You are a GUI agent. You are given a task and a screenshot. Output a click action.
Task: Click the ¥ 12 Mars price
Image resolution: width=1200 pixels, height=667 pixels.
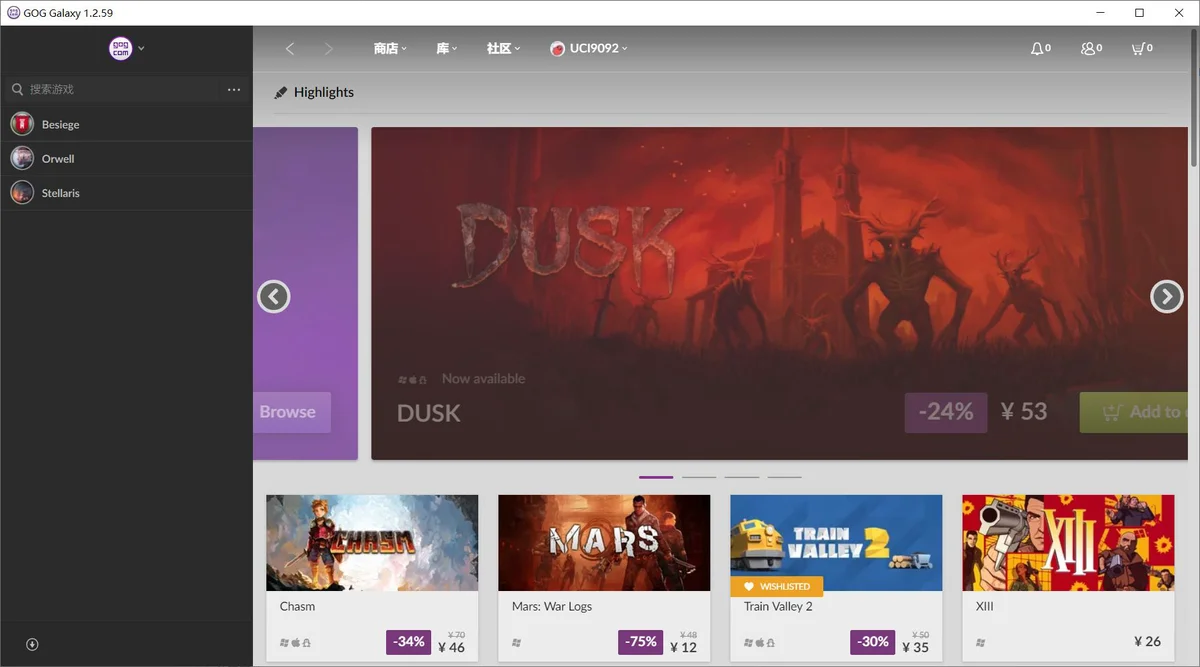point(684,647)
